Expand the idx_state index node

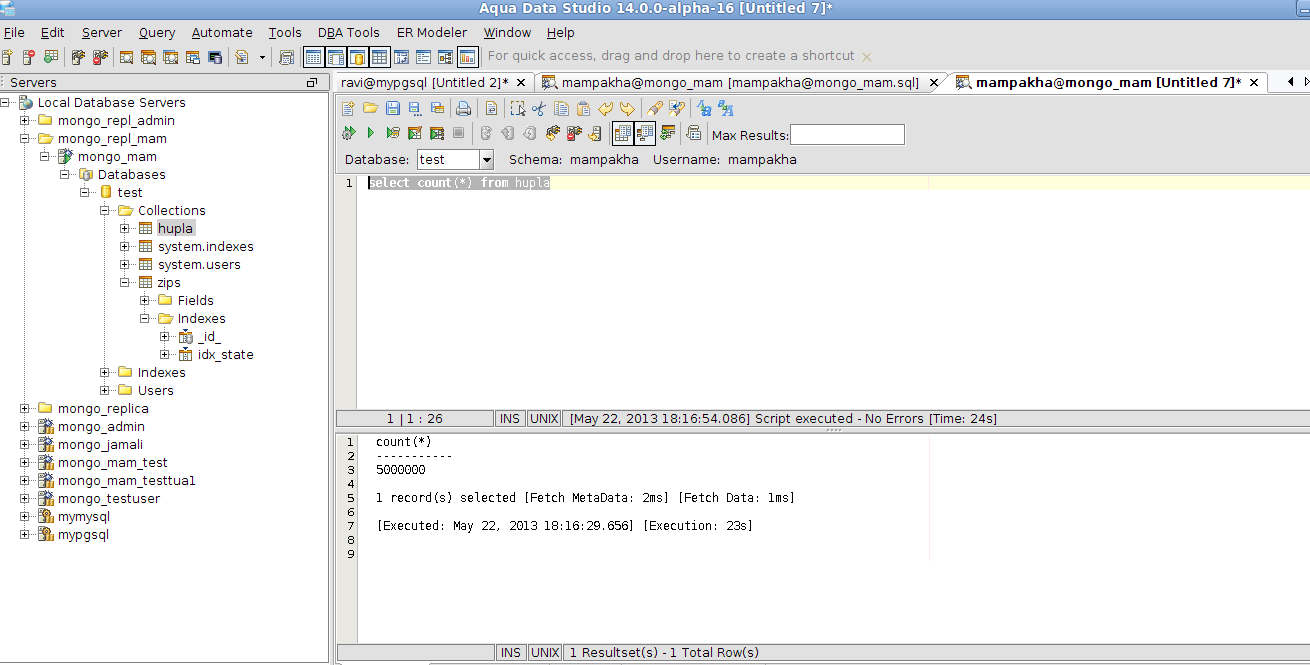pyautogui.click(x=165, y=354)
